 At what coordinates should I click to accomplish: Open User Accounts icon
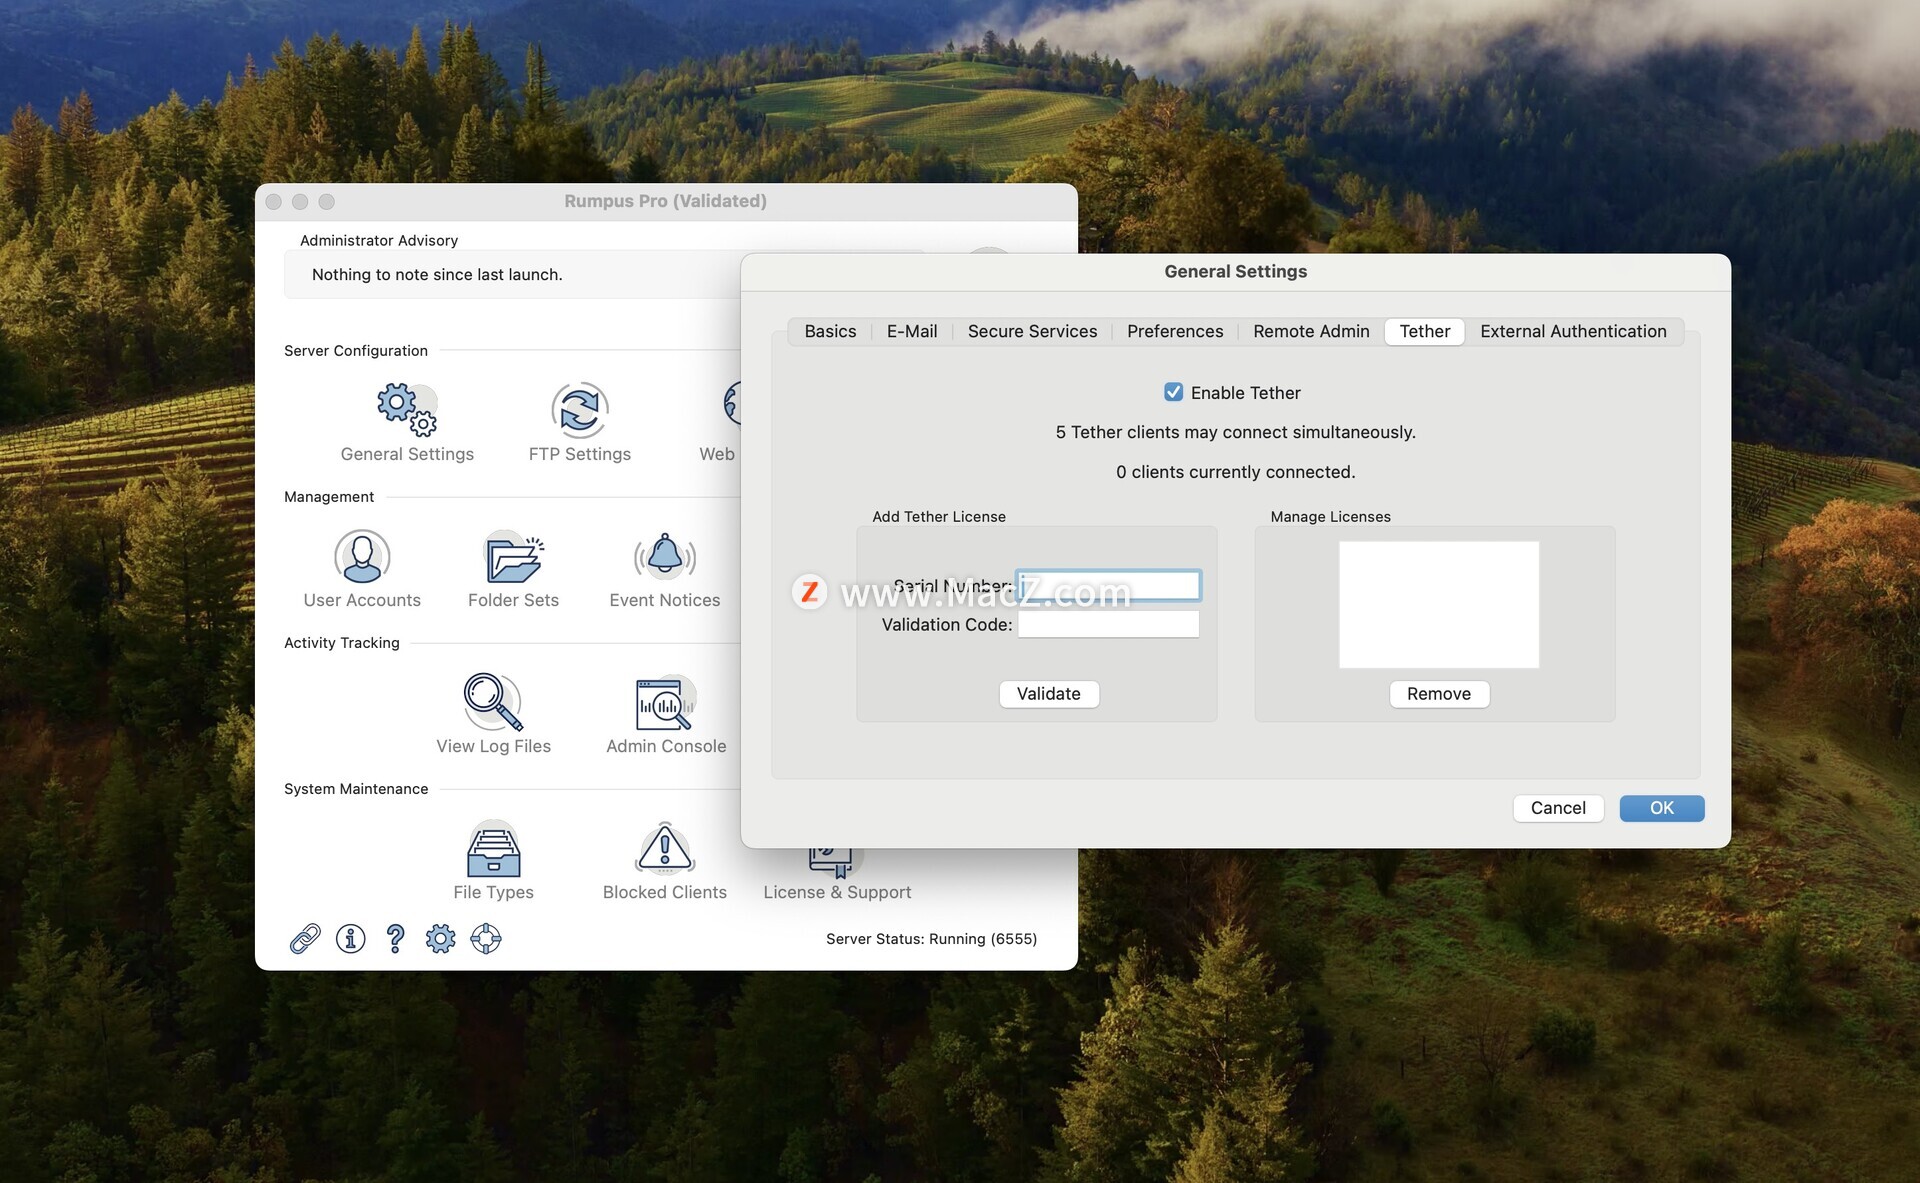coord(362,556)
